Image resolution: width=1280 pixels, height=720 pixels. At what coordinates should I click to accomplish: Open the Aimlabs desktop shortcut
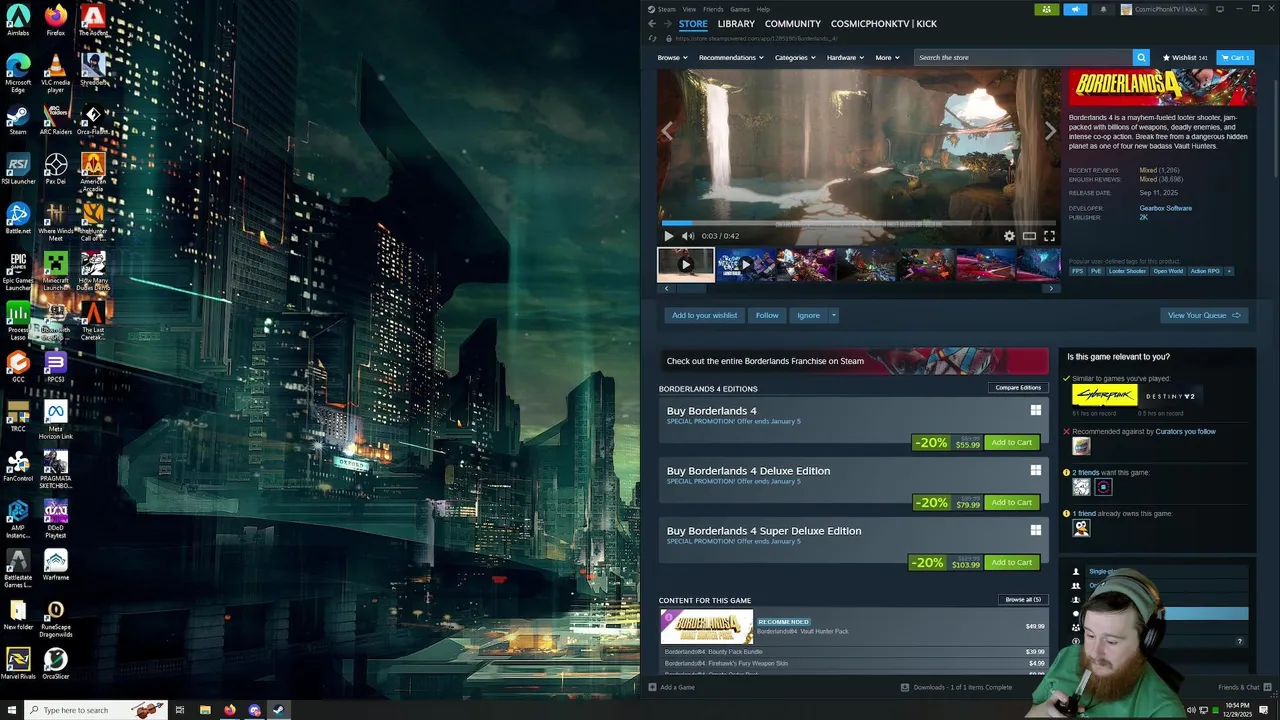tap(18, 21)
